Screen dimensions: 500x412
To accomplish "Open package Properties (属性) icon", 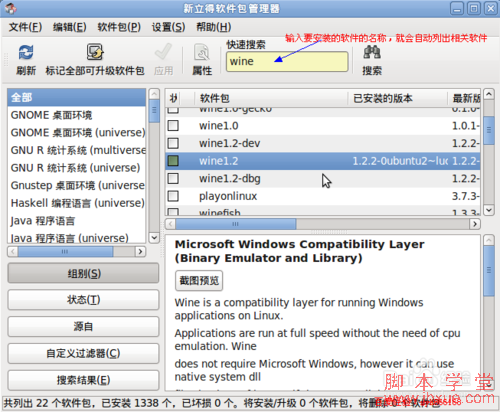I will click(x=202, y=52).
